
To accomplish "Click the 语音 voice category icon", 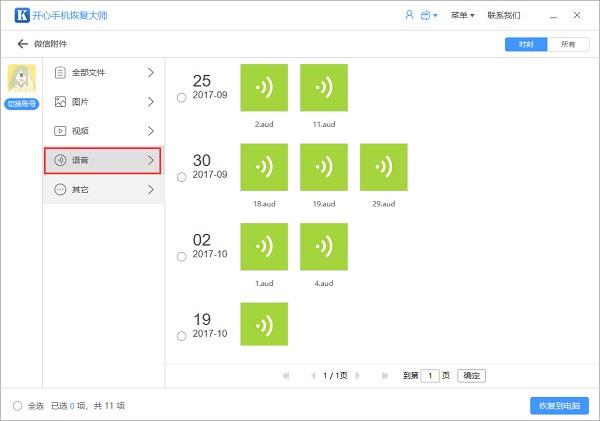I will 60,160.
